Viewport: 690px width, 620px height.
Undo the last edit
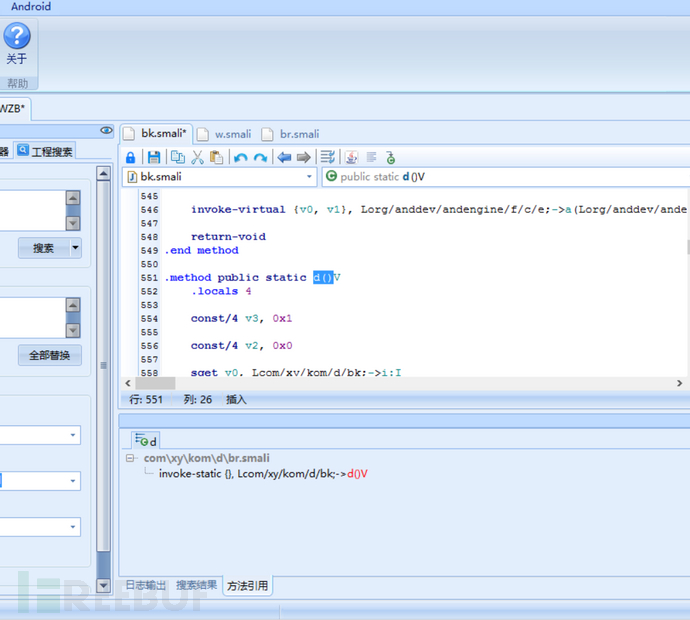pos(240,158)
